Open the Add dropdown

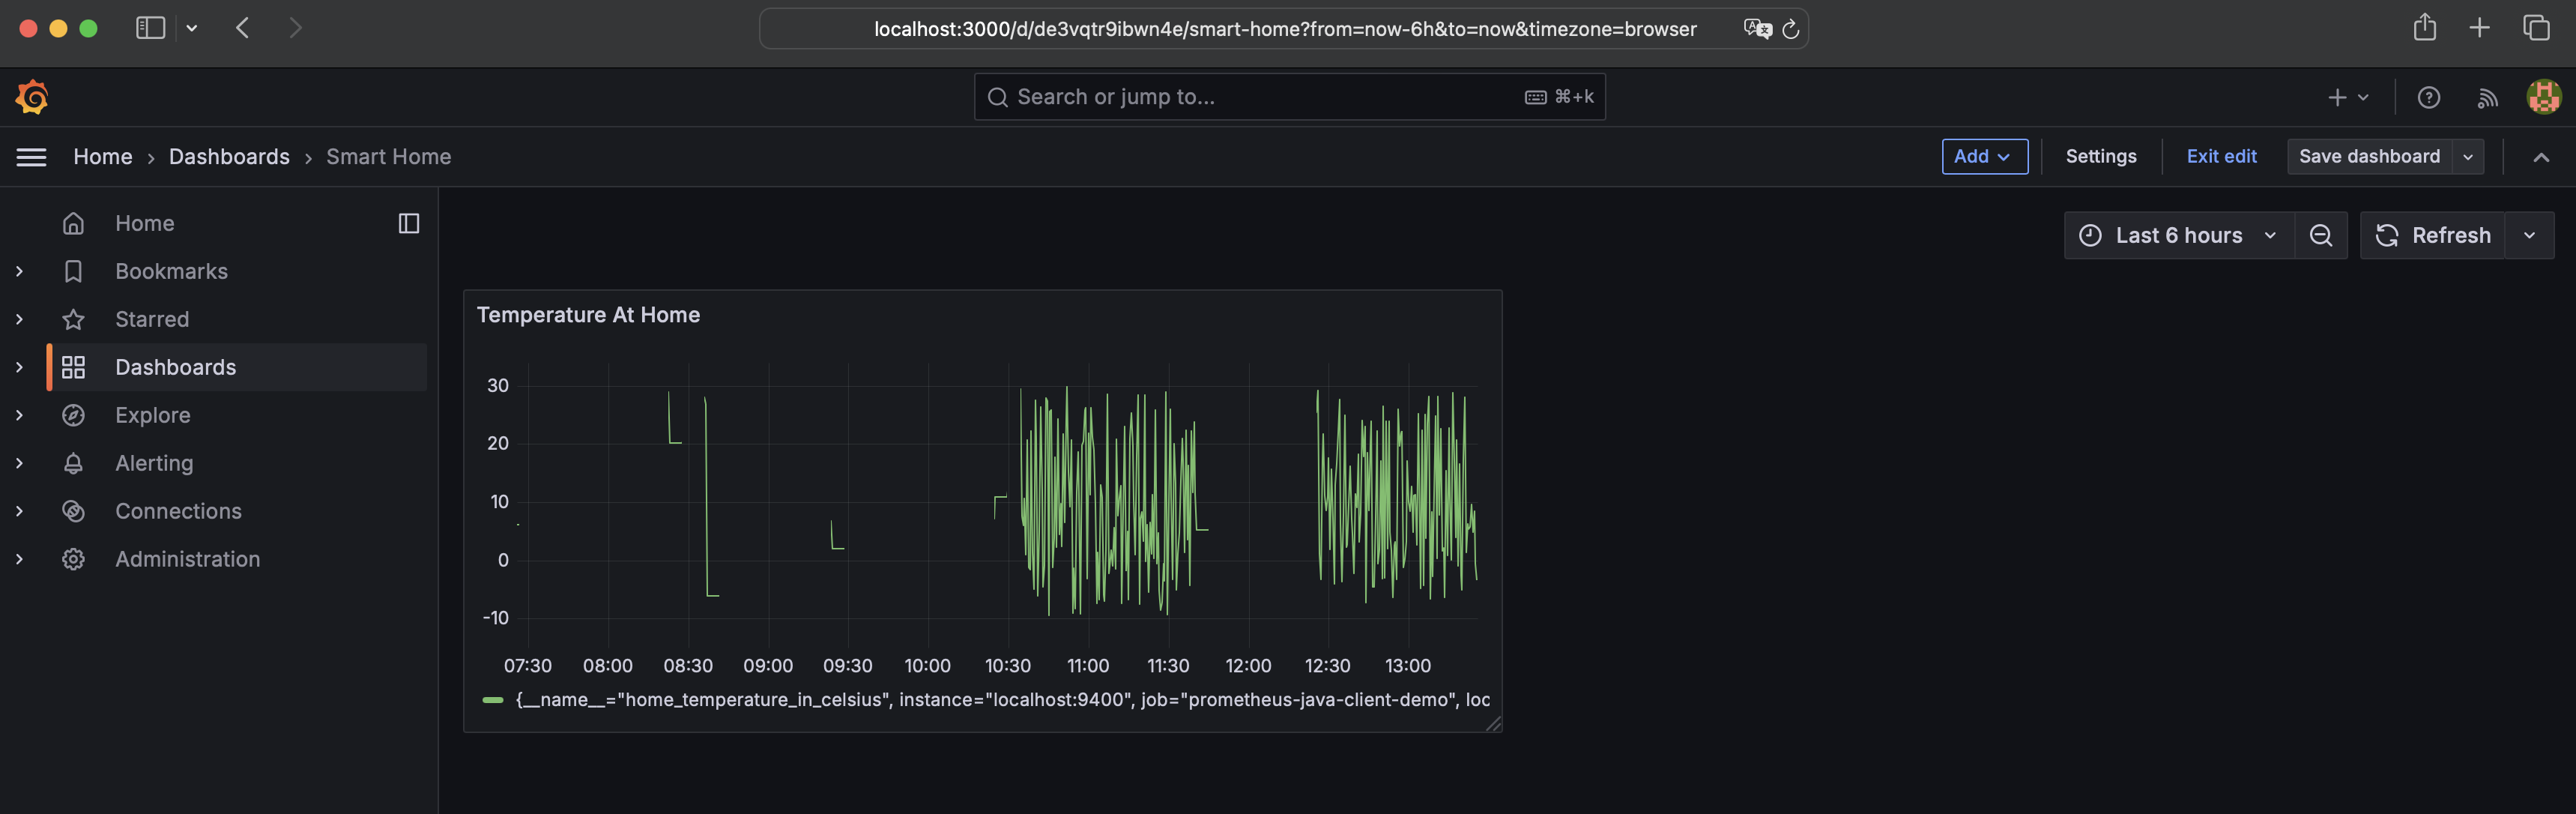tap(1984, 157)
